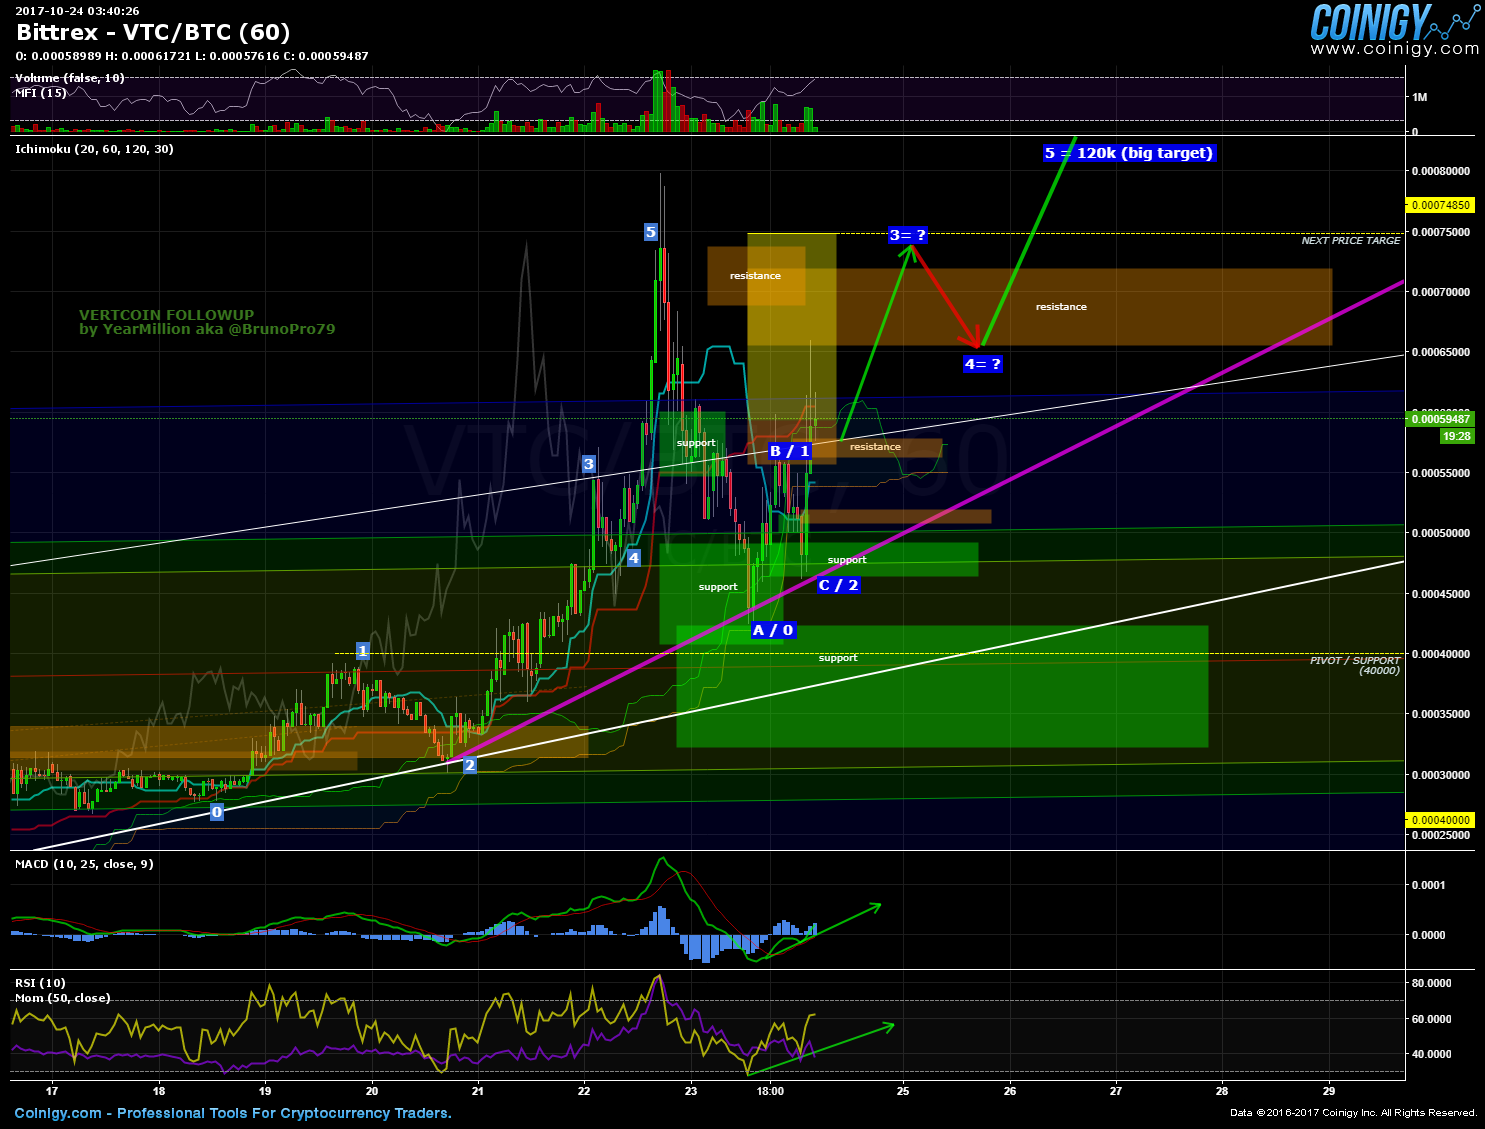Click the date label 19 on the time axis
This screenshot has height=1129, width=1485.
coord(265,1091)
